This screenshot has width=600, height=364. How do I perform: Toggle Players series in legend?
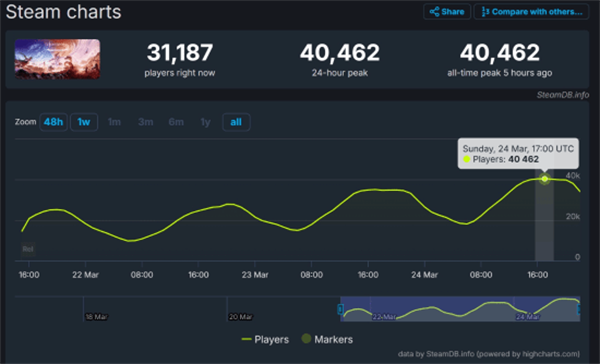click(265, 340)
